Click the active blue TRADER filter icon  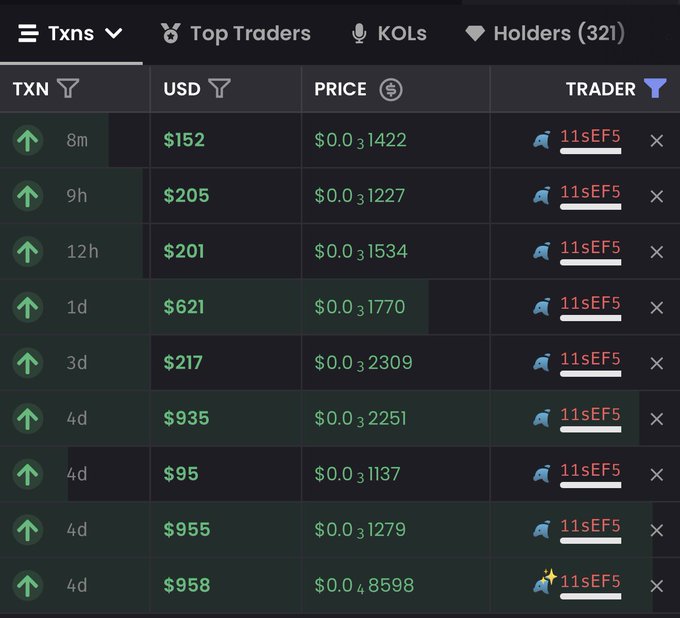[655, 88]
